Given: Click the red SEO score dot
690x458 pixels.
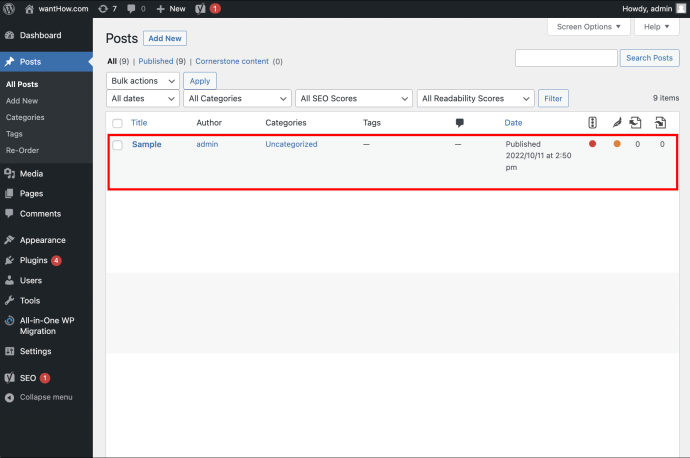Looking at the screenshot, I should pos(592,143).
